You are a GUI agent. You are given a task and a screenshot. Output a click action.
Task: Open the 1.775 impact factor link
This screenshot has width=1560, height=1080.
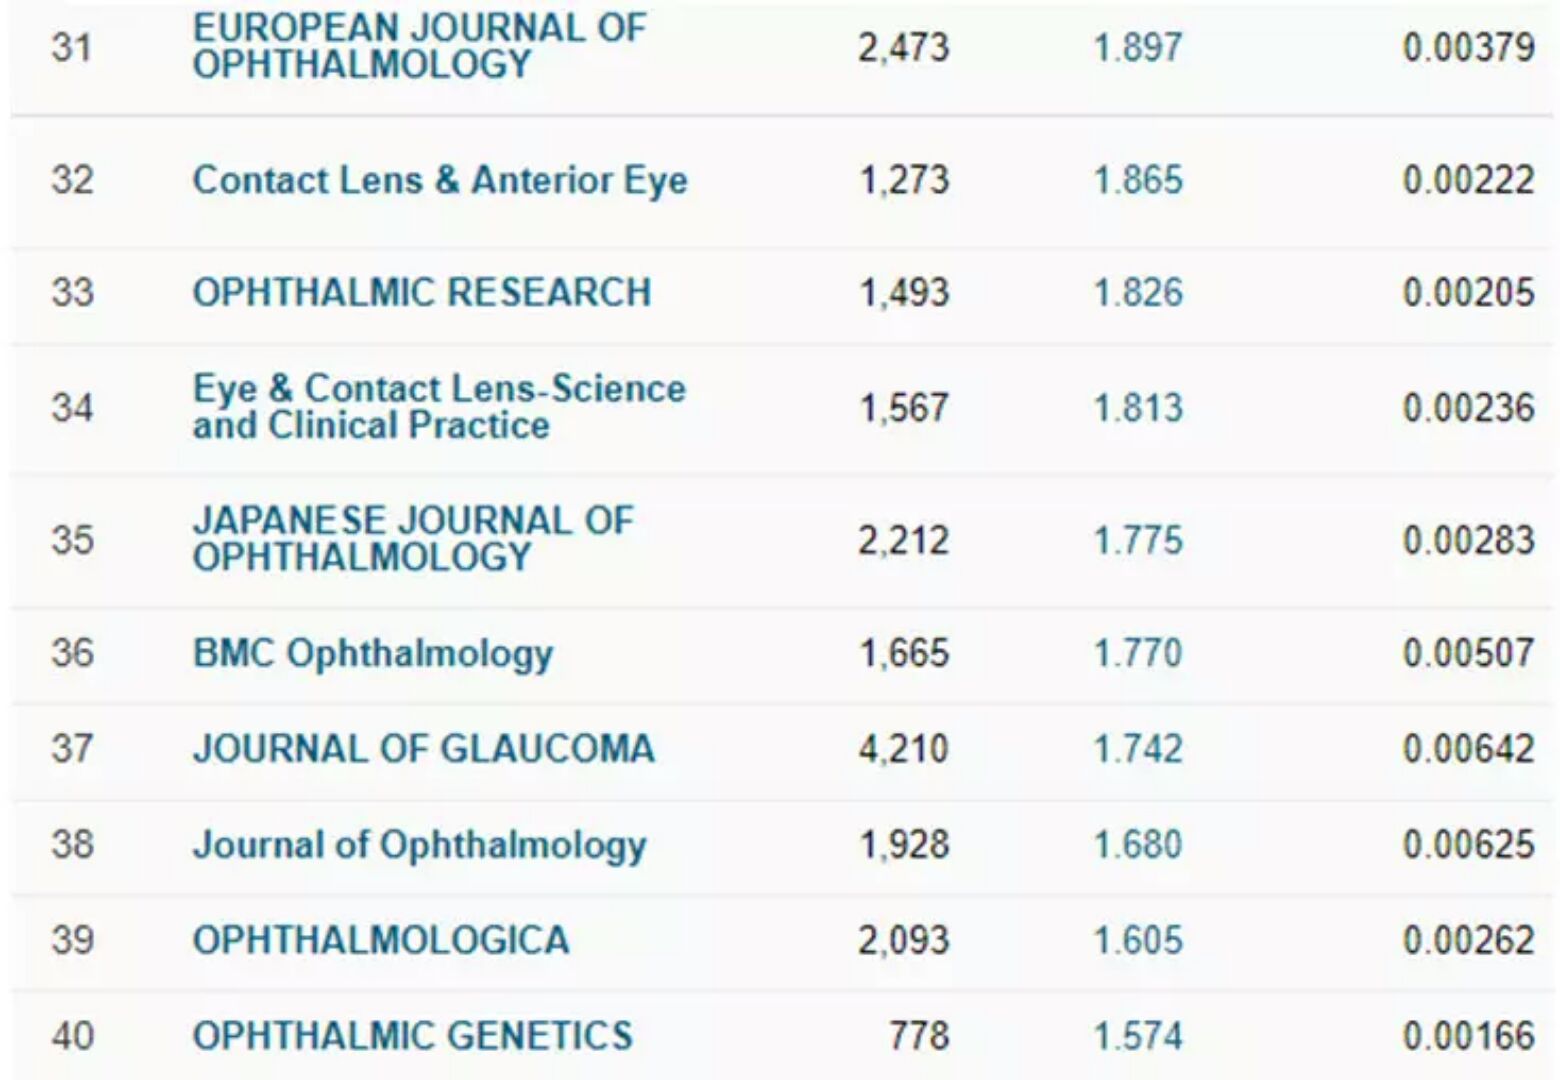tap(1138, 540)
